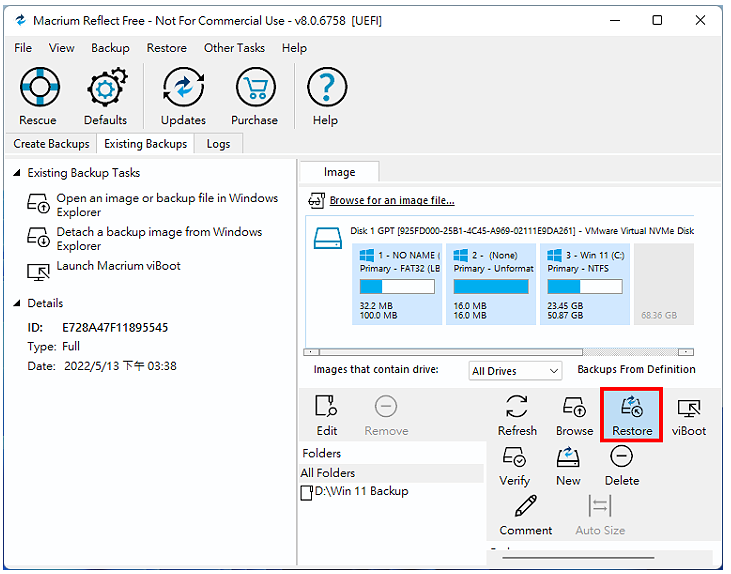This screenshot has height=574, width=731.
Task: Open the Backup menu
Action: 110,48
